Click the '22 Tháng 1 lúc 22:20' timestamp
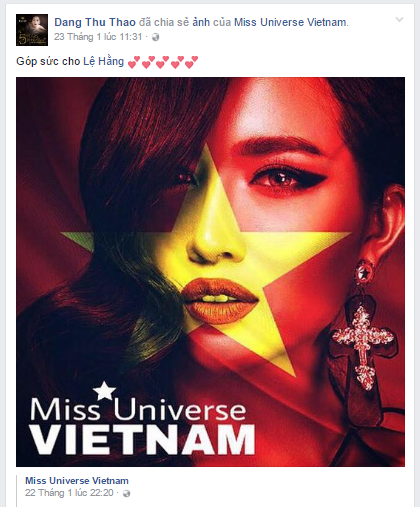420x507 pixels. (x=69, y=493)
